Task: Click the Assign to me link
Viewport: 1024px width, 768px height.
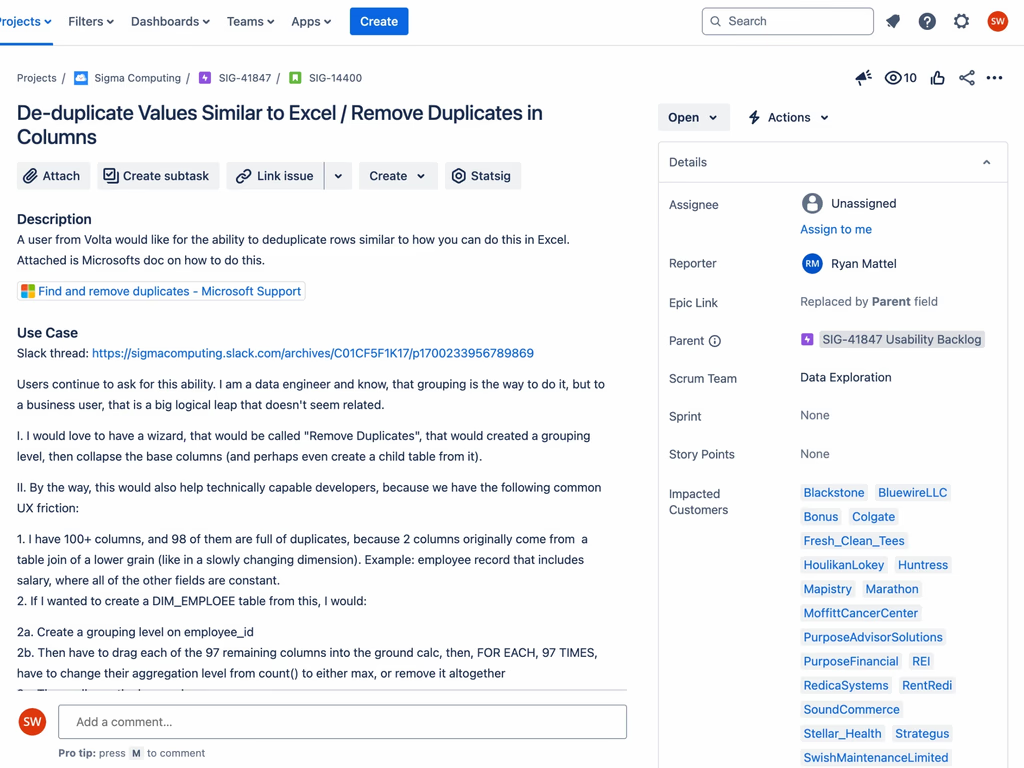Action: [x=835, y=229]
